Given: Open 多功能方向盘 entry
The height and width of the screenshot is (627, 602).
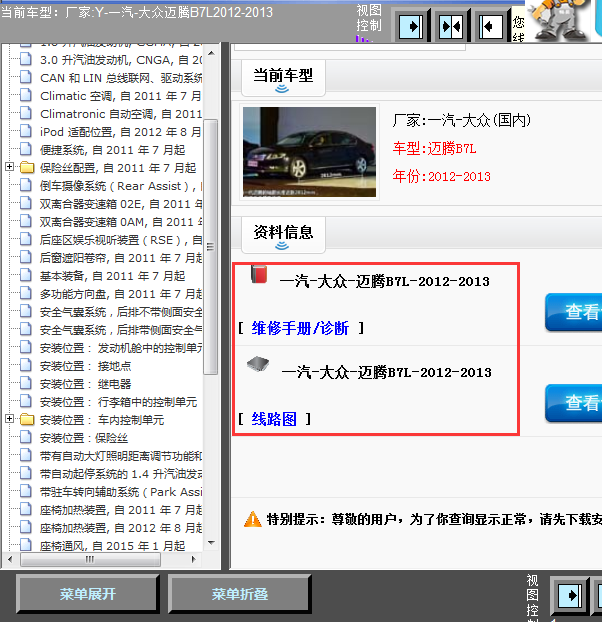Looking at the screenshot, I should pyautogui.click(x=121, y=294).
